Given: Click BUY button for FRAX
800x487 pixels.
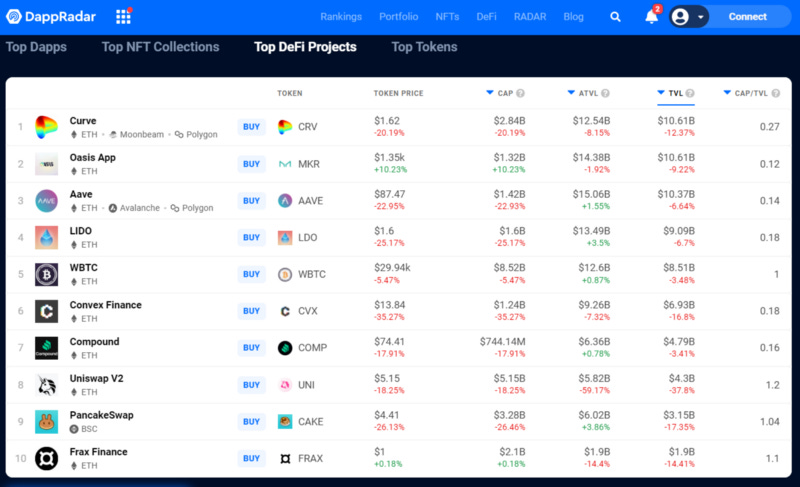Looking at the screenshot, I should click(x=252, y=458).
